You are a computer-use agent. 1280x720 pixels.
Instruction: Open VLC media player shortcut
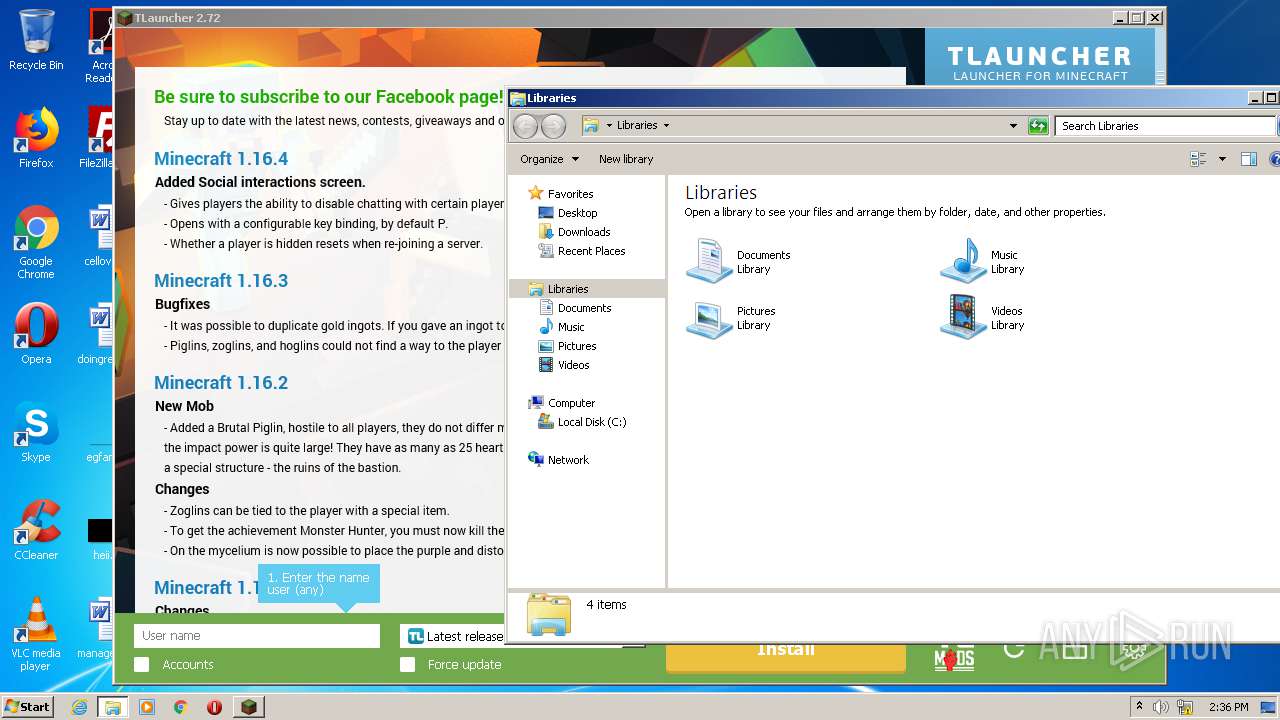36,634
